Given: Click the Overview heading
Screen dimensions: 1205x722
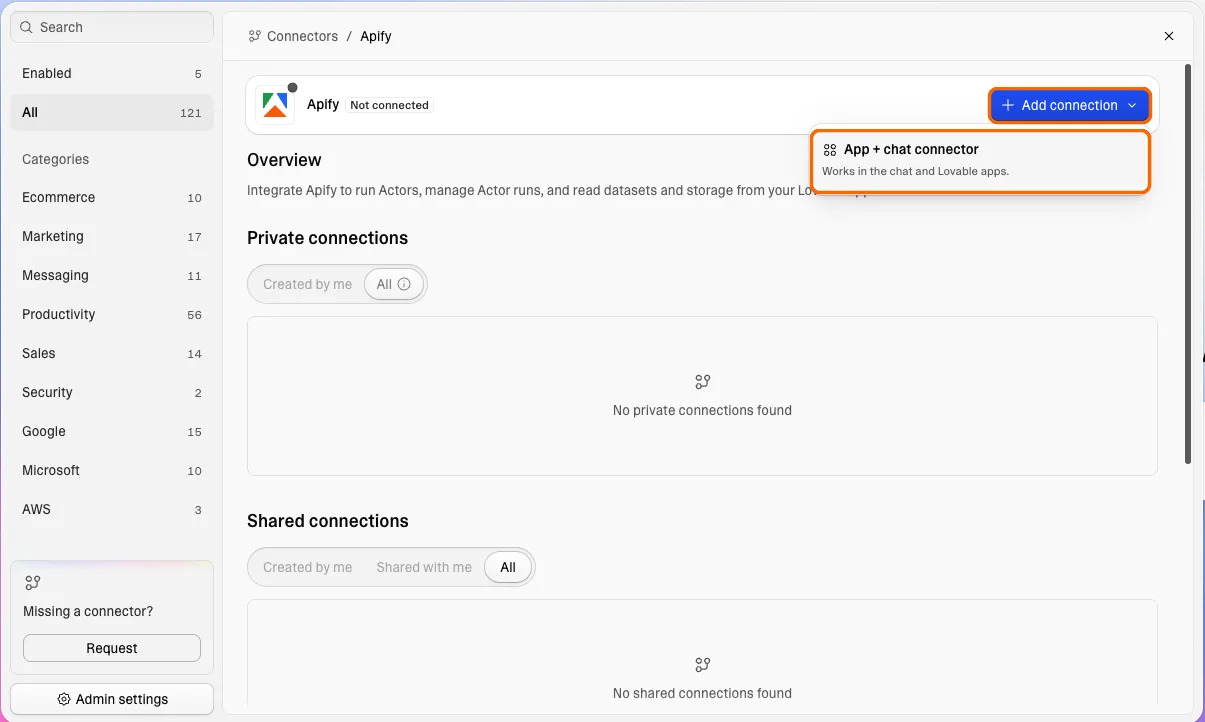Looking at the screenshot, I should pyautogui.click(x=284, y=160).
